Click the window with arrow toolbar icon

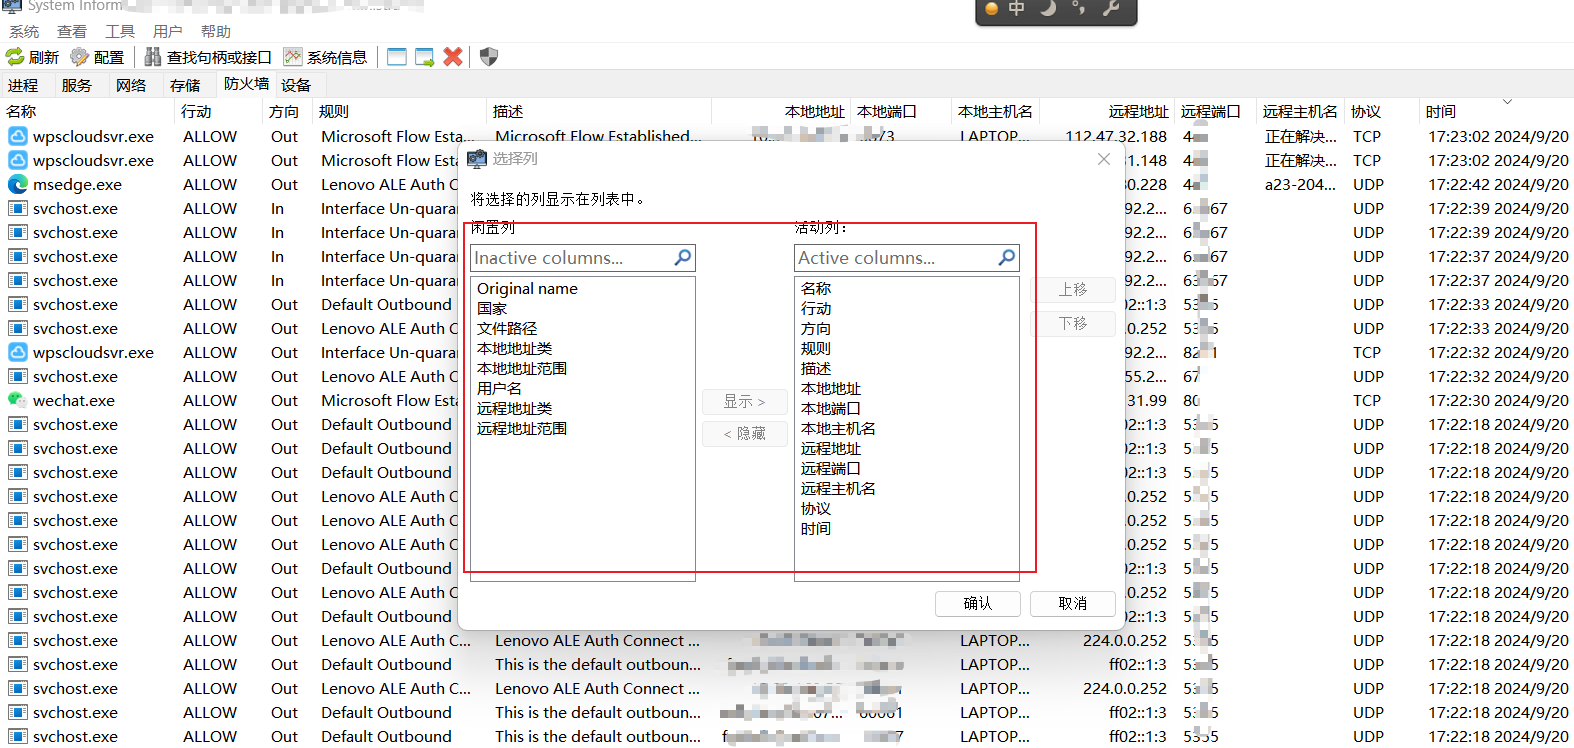pos(425,57)
